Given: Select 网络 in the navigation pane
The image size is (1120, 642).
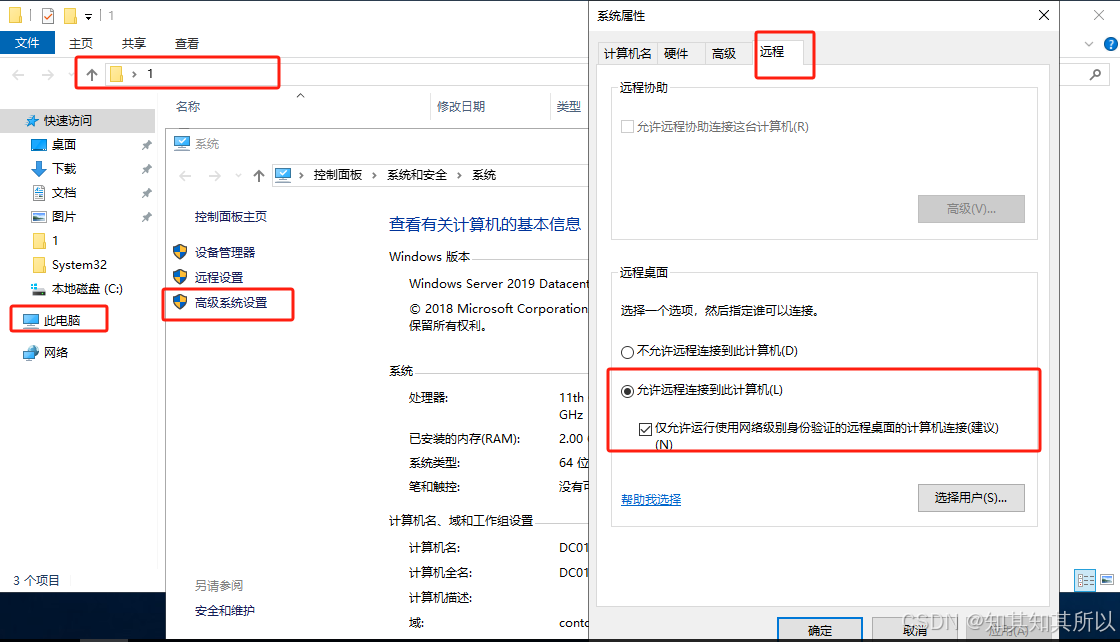Looking at the screenshot, I should pos(56,353).
